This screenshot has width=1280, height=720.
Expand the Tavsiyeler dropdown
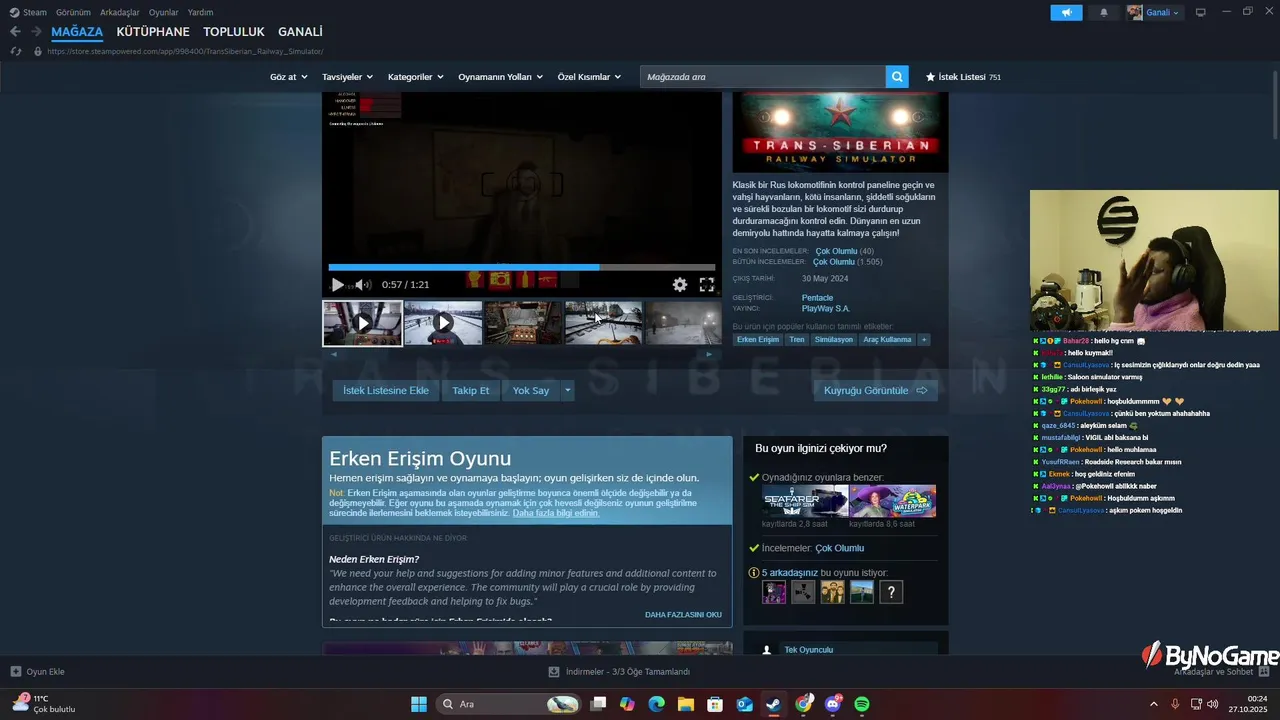347,77
